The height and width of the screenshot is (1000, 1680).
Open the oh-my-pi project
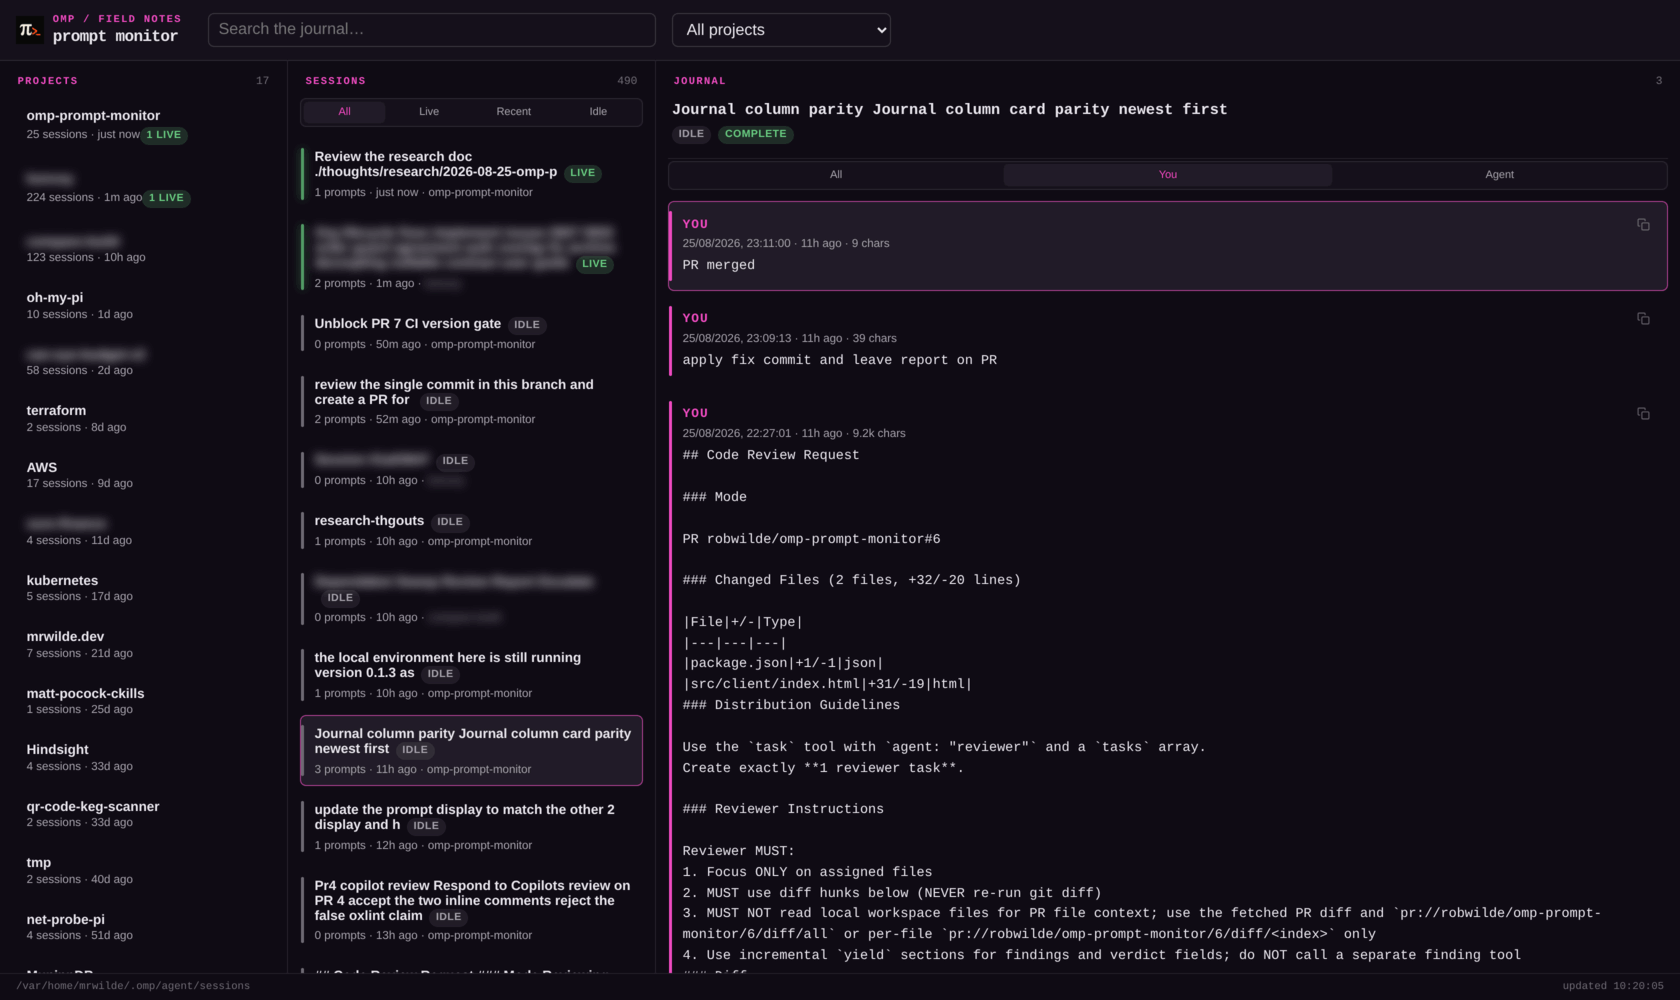tap(144, 306)
